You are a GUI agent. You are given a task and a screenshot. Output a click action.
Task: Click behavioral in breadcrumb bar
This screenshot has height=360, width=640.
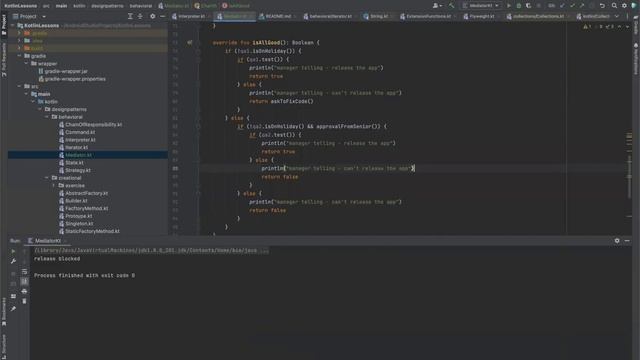coord(141,6)
